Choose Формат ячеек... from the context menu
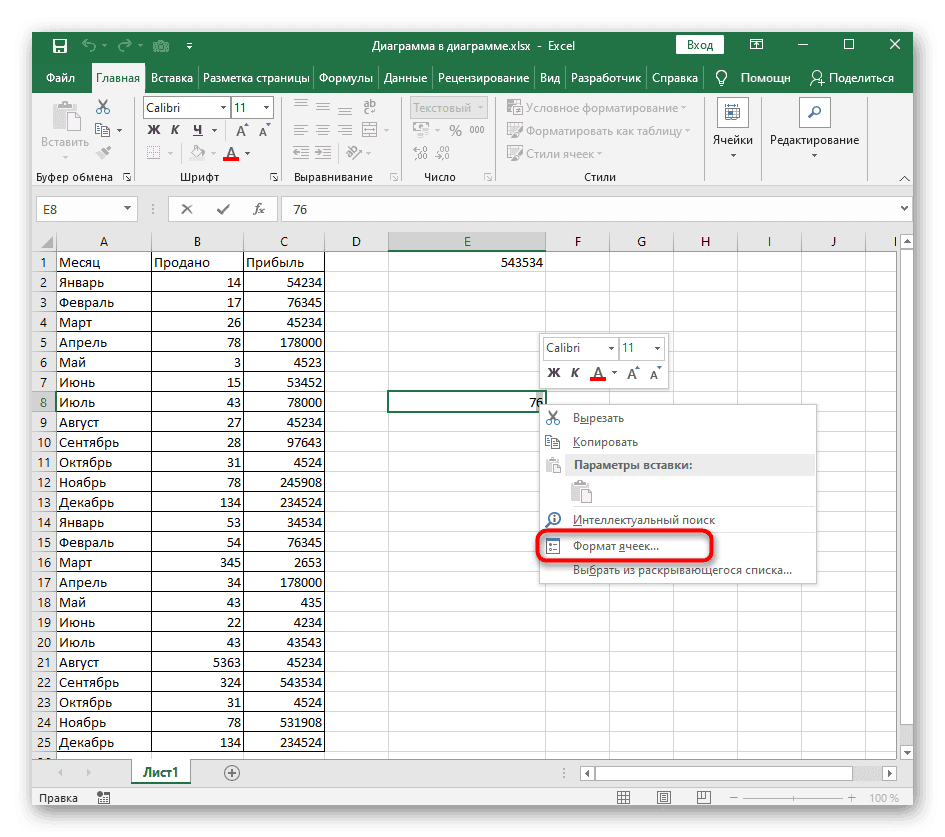 [615, 546]
